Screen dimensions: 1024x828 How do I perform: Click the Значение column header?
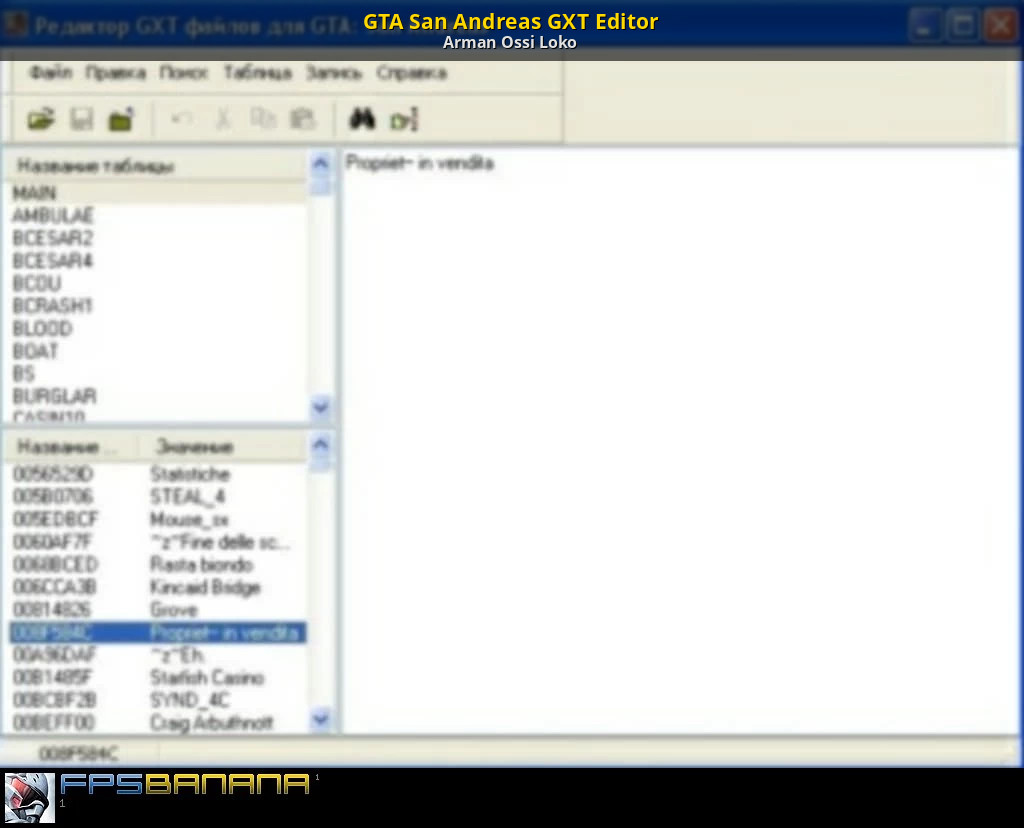coord(194,447)
